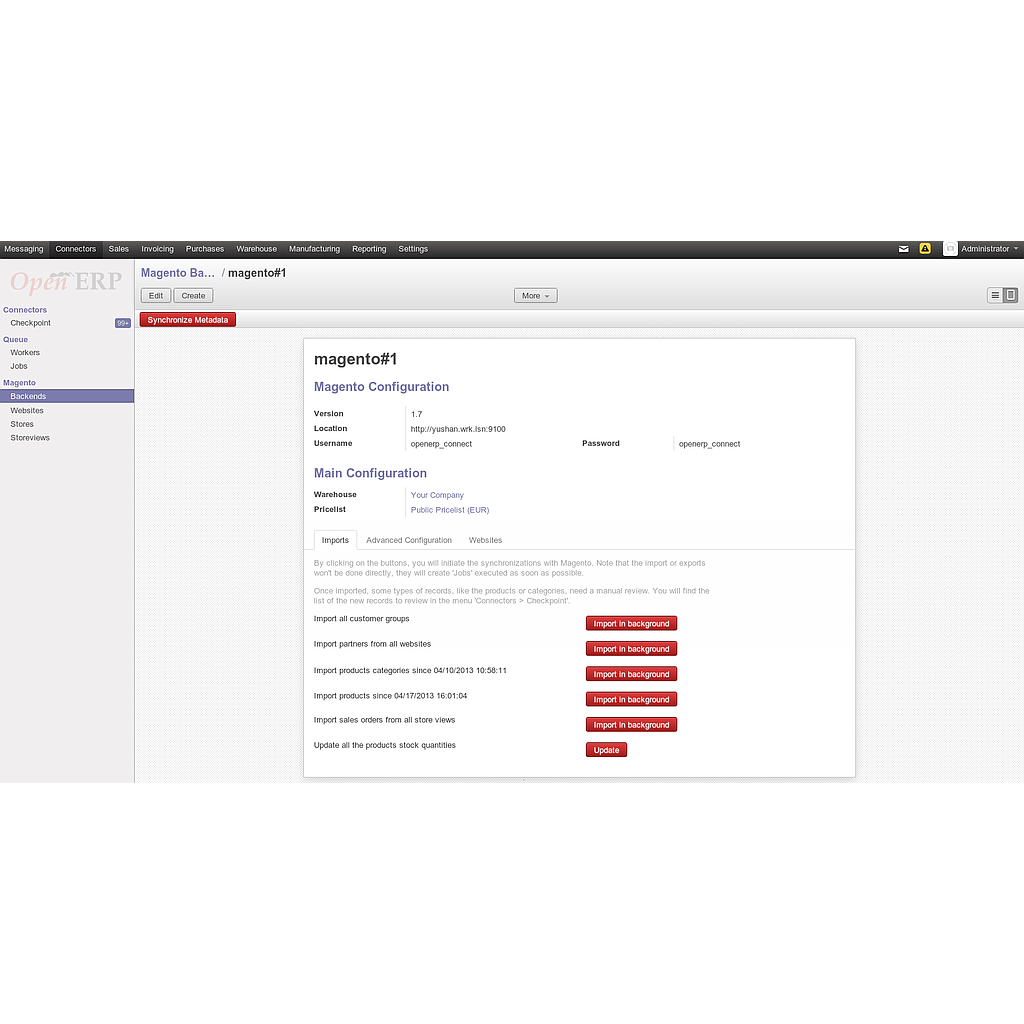This screenshot has width=1024, height=1024.
Task: Select Backends under the Magento section
Action: [x=28, y=395]
